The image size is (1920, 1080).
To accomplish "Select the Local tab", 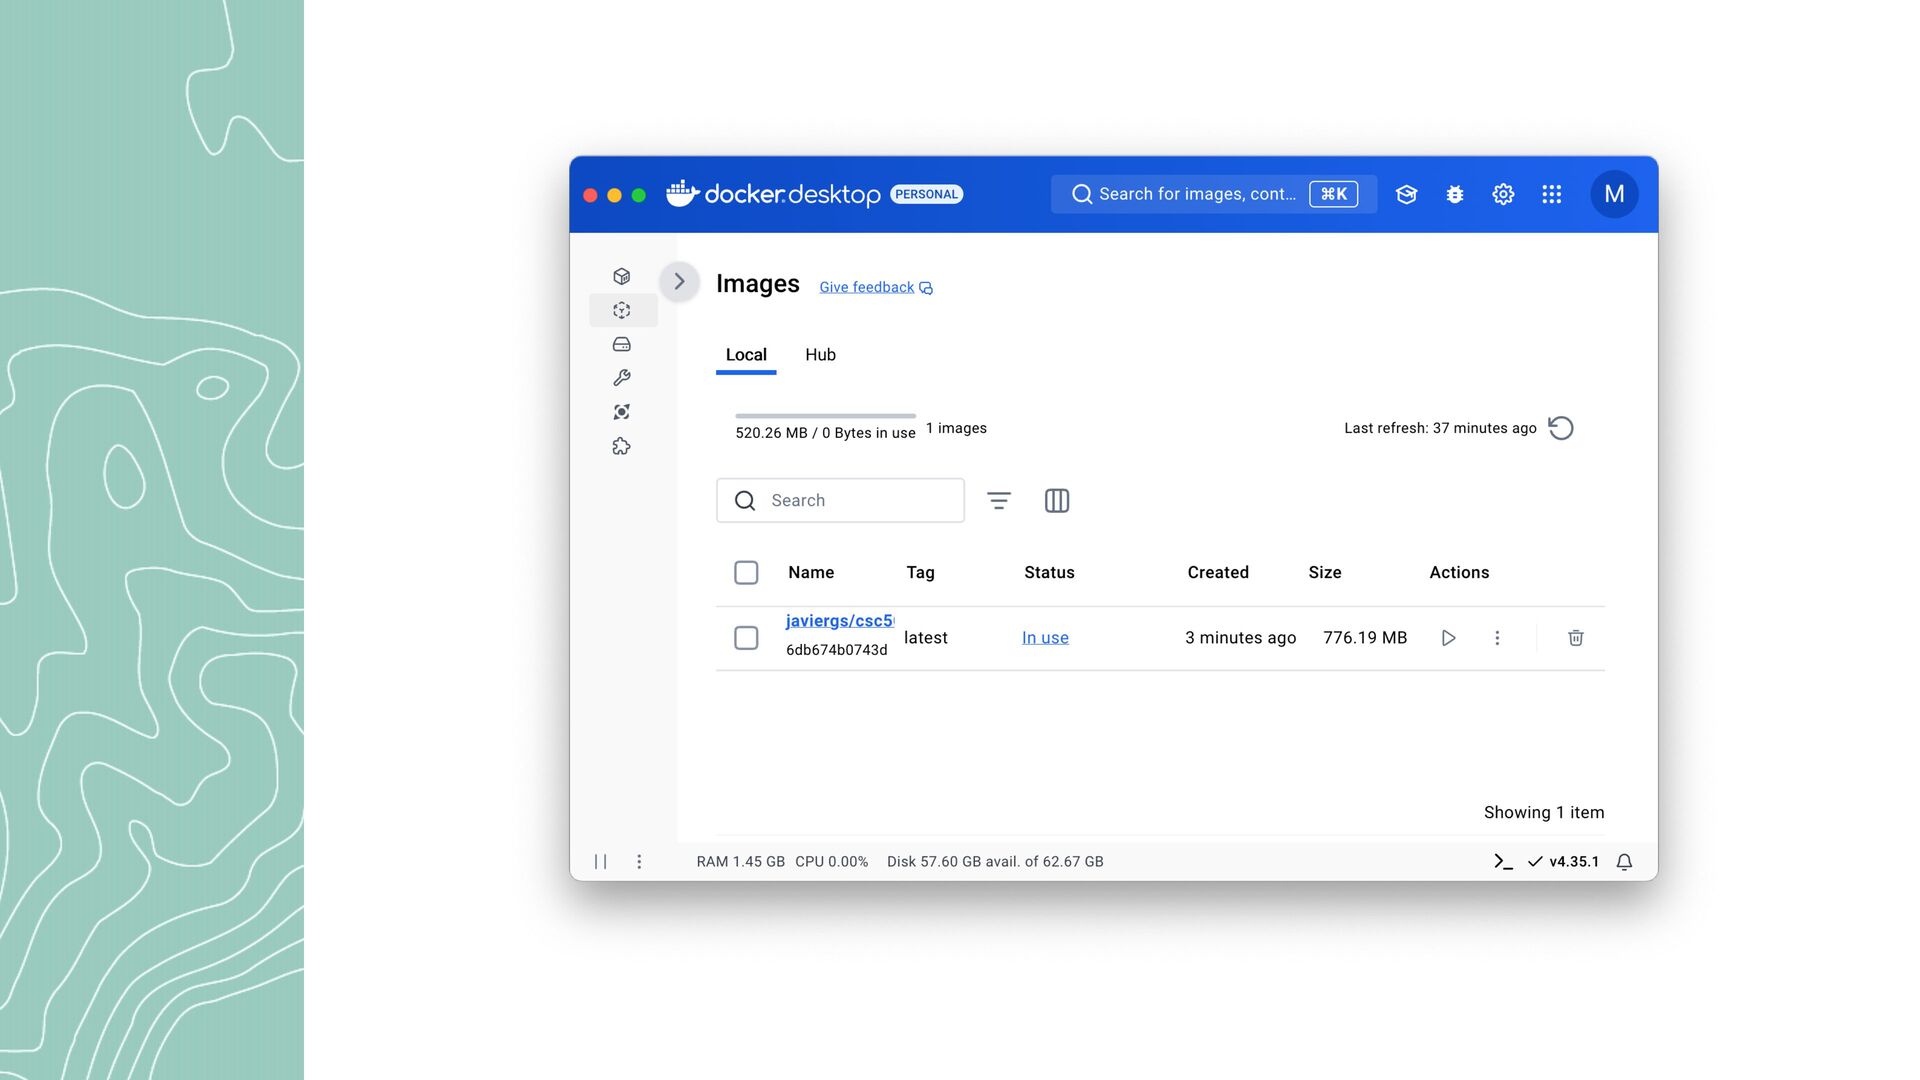I will (746, 355).
